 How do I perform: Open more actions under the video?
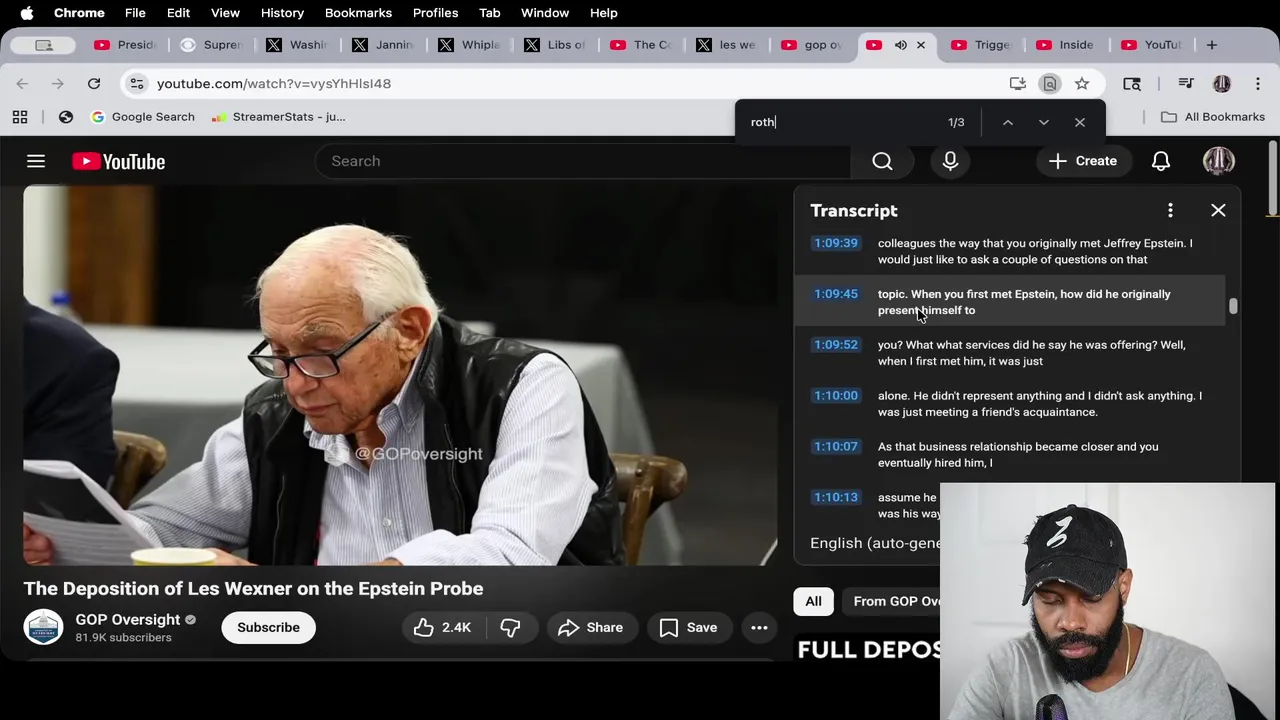759,628
